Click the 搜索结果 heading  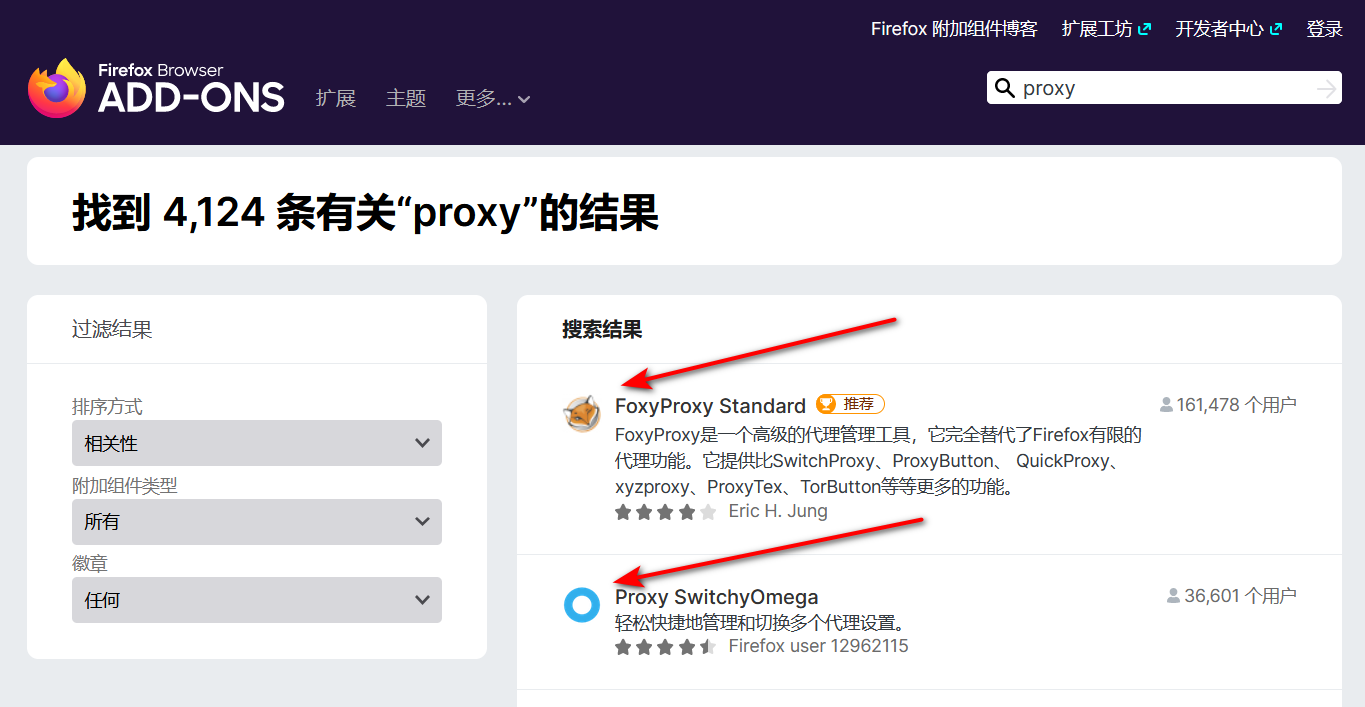pos(602,329)
